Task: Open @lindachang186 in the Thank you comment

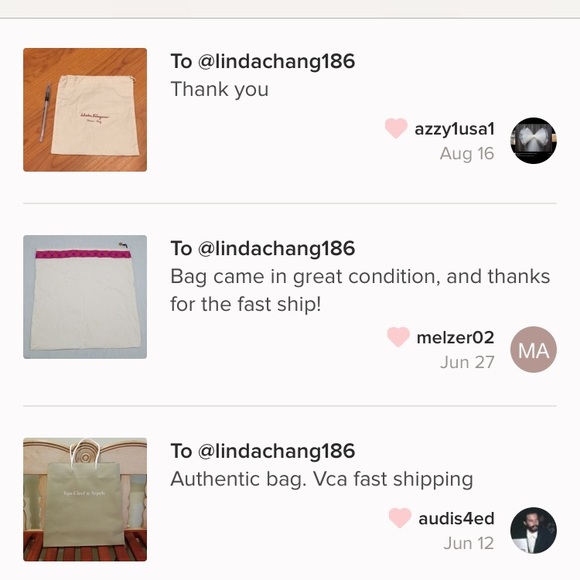Action: coord(276,61)
